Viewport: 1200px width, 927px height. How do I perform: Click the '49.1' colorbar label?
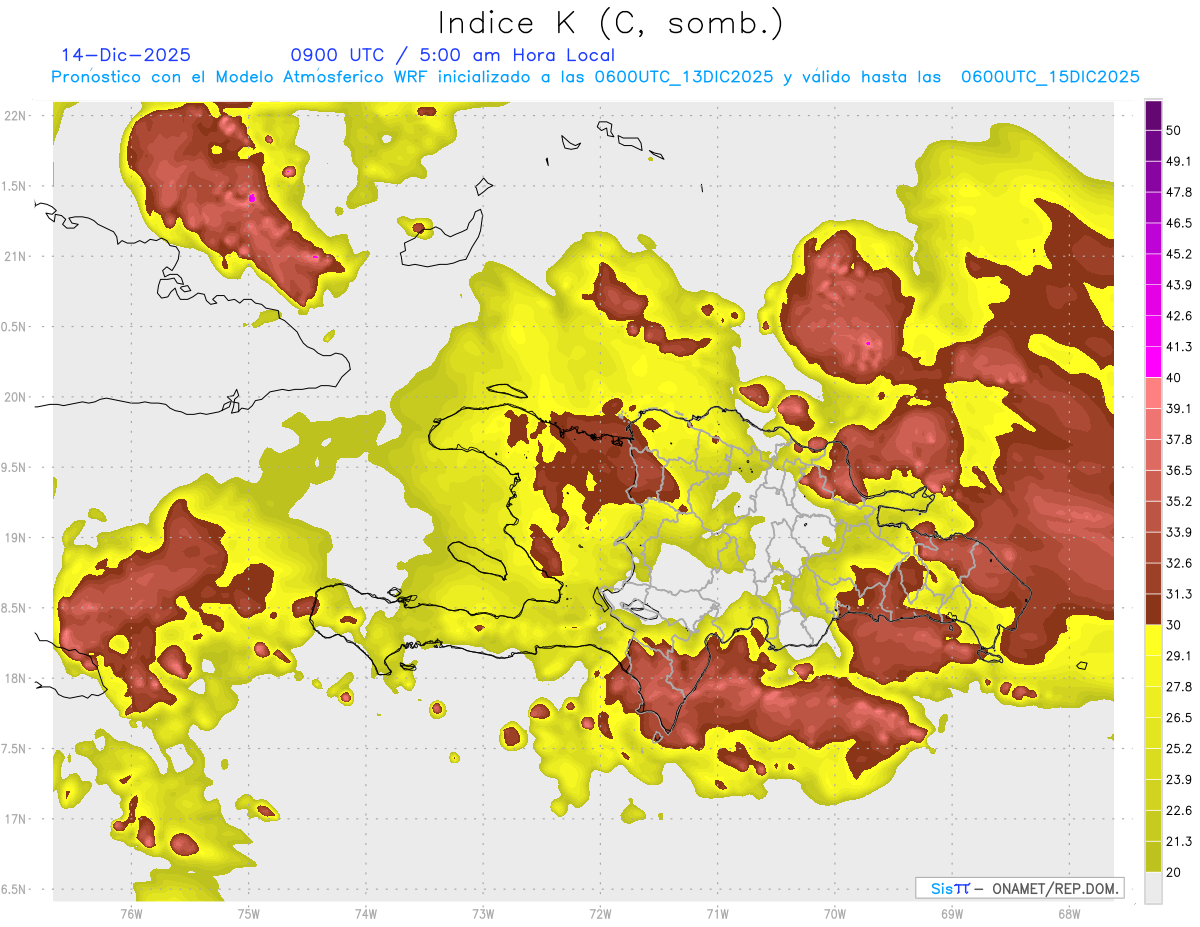pos(1179,161)
